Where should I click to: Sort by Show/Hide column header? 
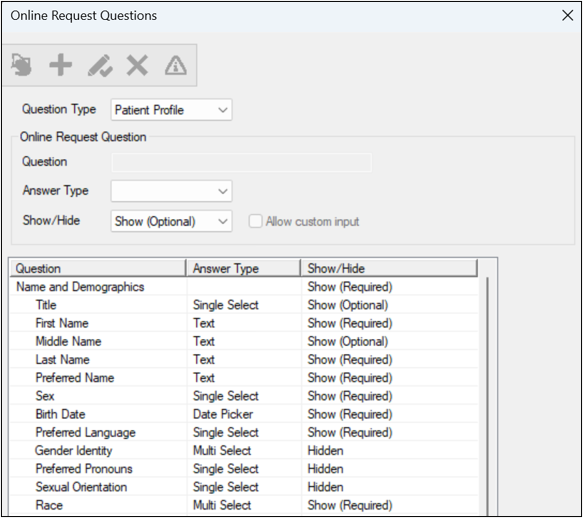389,268
